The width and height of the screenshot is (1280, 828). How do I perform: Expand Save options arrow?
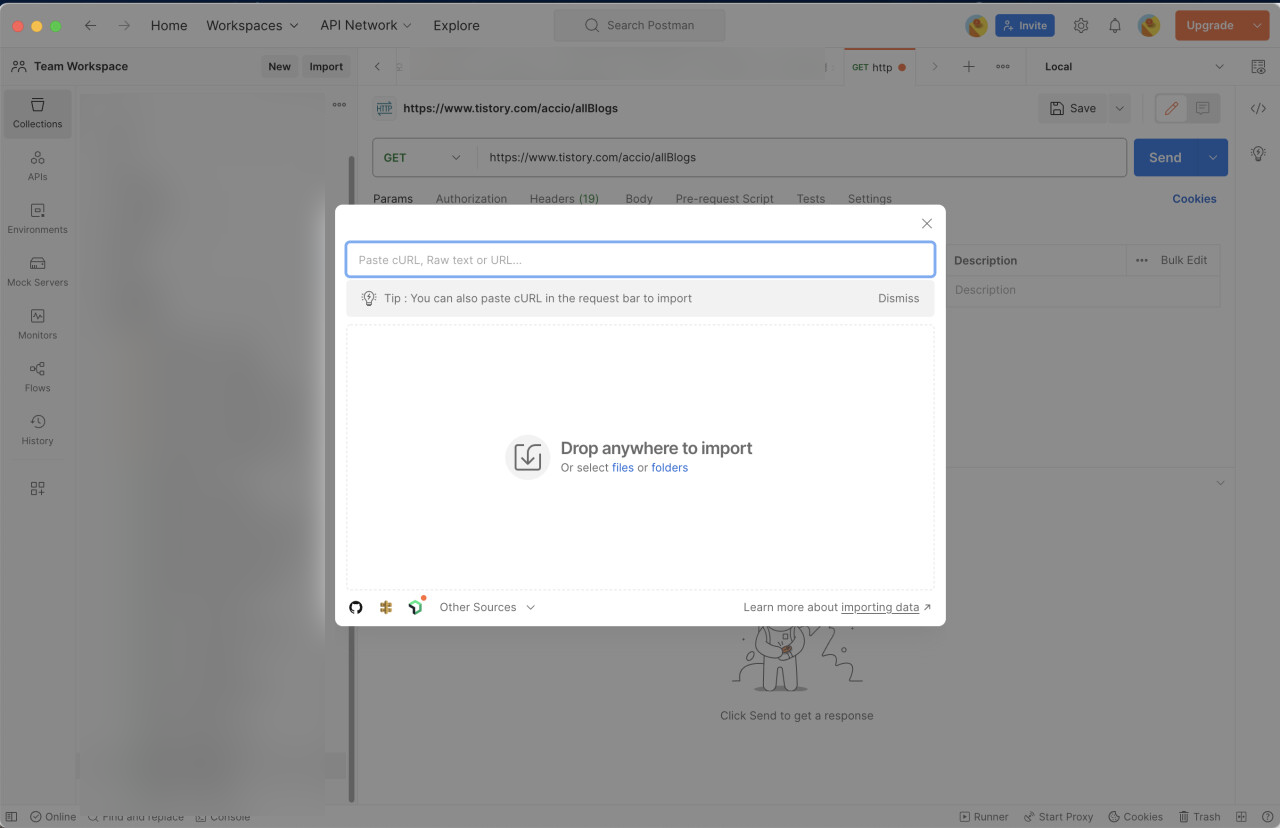[1119, 108]
